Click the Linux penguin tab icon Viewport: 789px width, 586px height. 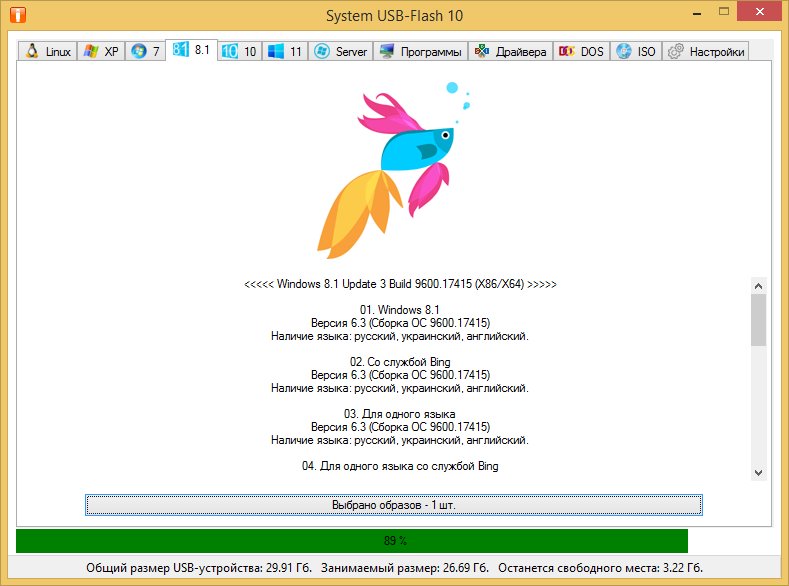[x=32, y=51]
